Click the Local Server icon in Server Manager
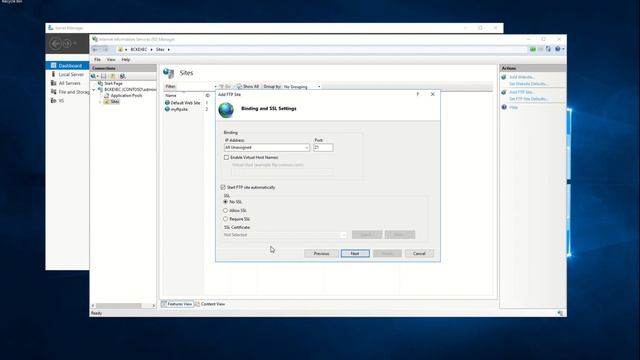The image size is (640, 360). click(53, 74)
